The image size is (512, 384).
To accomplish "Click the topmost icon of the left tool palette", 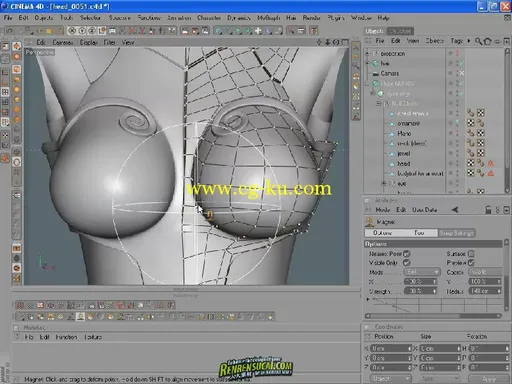I will point(5,46).
